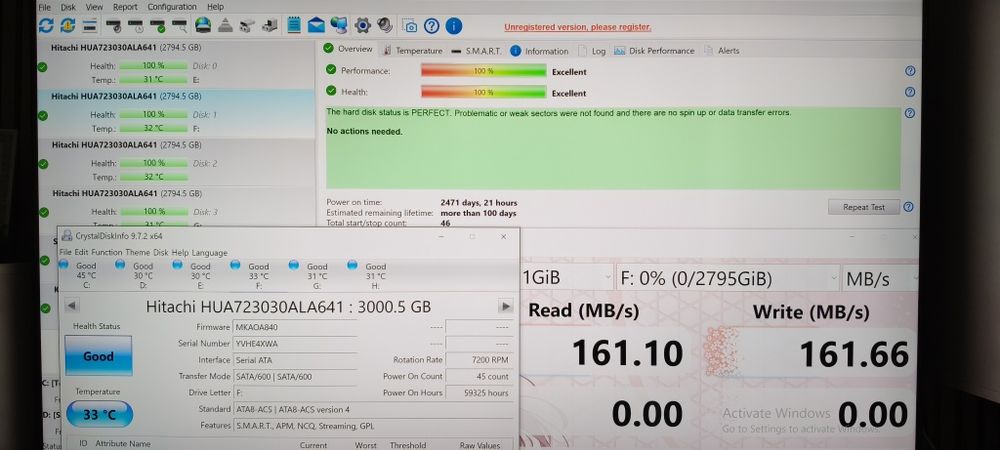Click the Health 100 % gradient bar in Overview
The height and width of the screenshot is (450, 1000).
pos(483,92)
